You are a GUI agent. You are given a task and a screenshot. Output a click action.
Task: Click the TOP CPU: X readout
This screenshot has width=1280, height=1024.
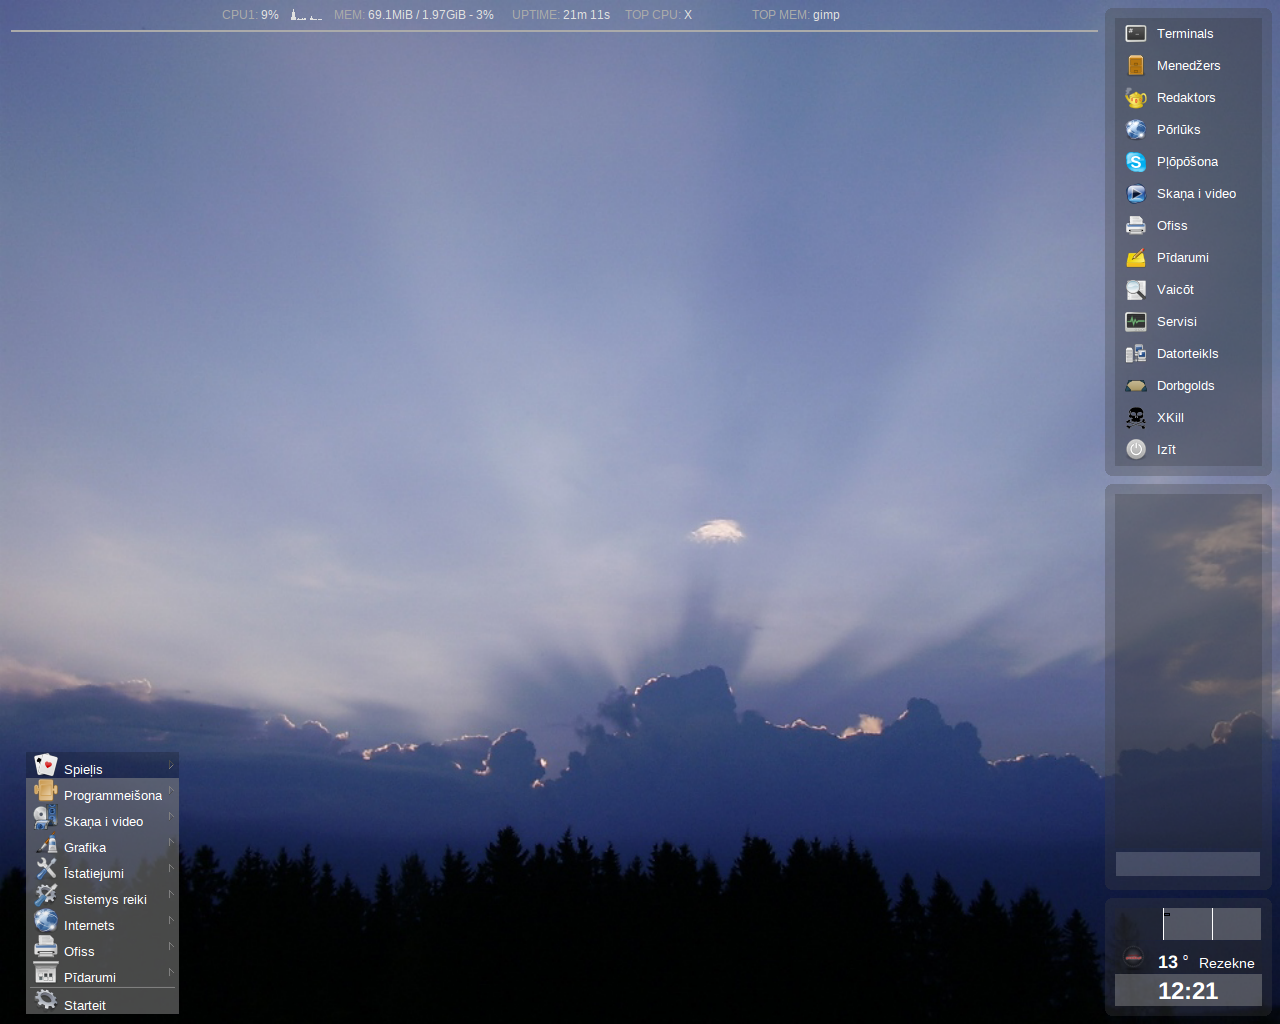point(658,15)
